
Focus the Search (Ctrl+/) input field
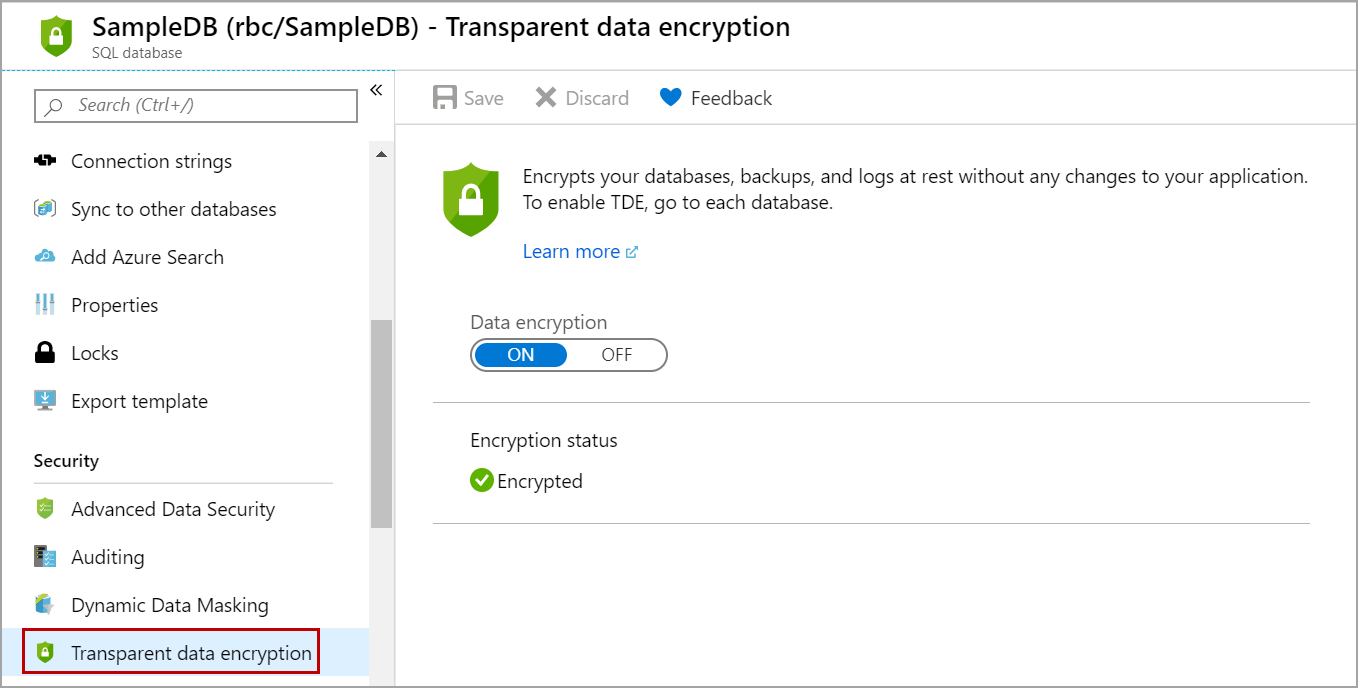click(x=196, y=106)
